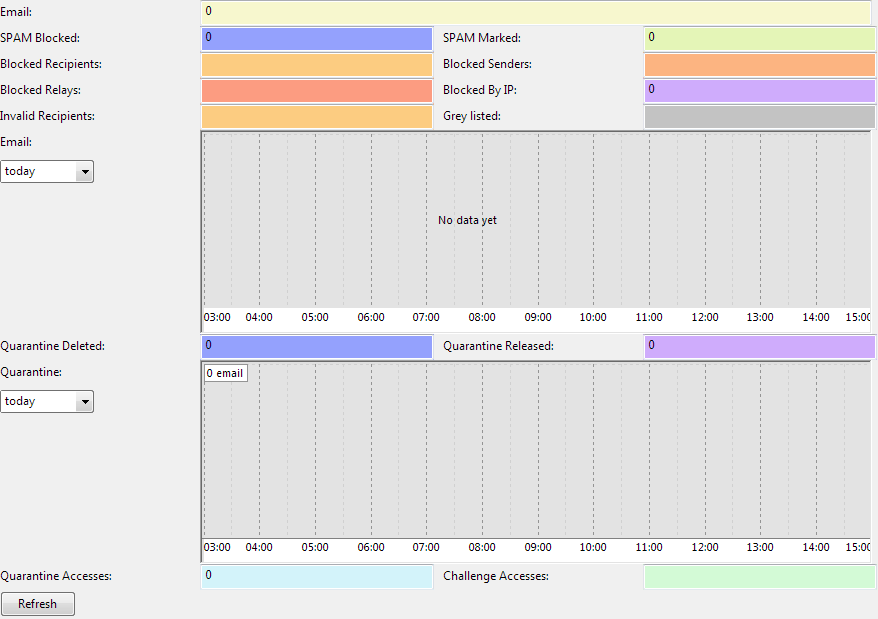Click the '0 email' label in Quarantine chart
Image resolution: width=878 pixels, height=619 pixels.
point(225,373)
